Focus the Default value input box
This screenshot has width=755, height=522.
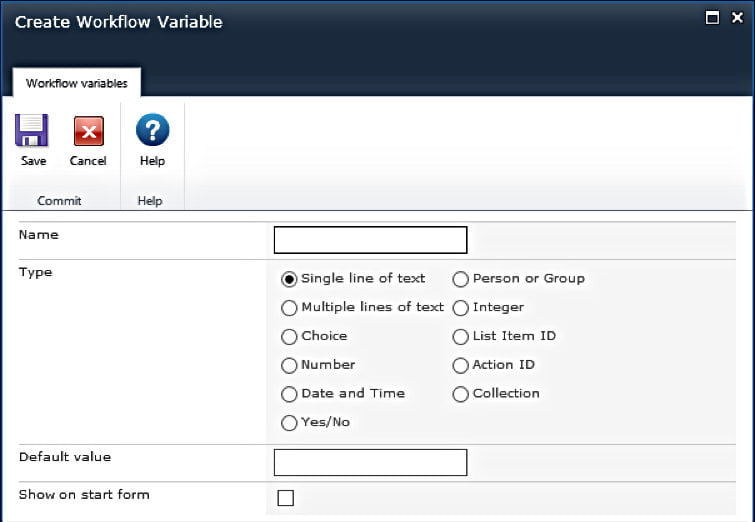tap(370, 462)
